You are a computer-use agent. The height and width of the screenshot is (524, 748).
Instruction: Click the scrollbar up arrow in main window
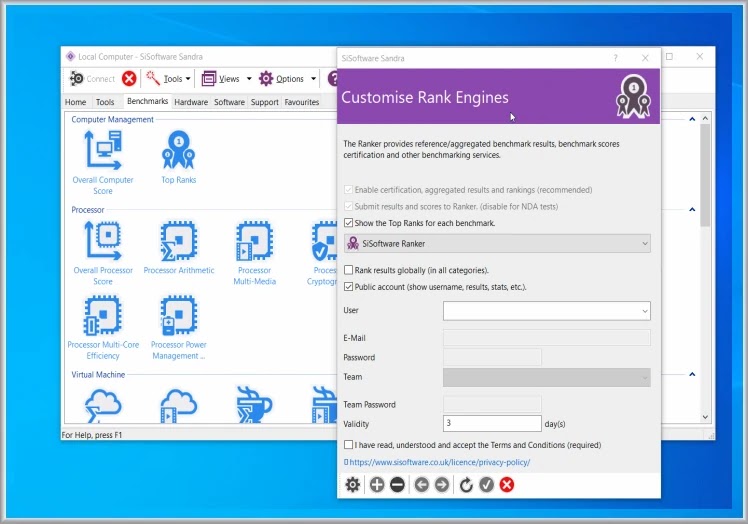click(705, 117)
